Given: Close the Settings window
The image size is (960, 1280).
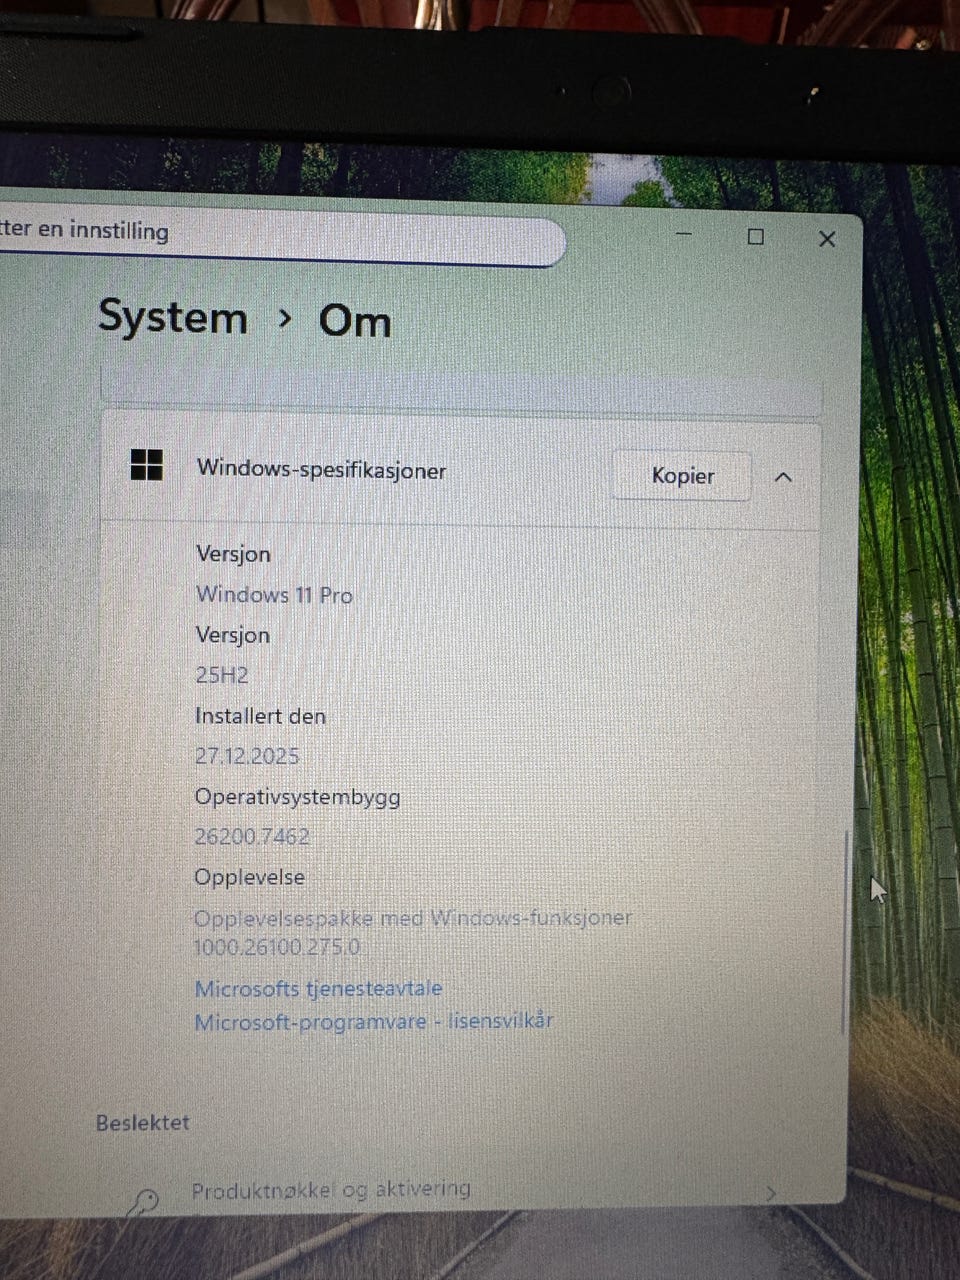Looking at the screenshot, I should [827, 239].
